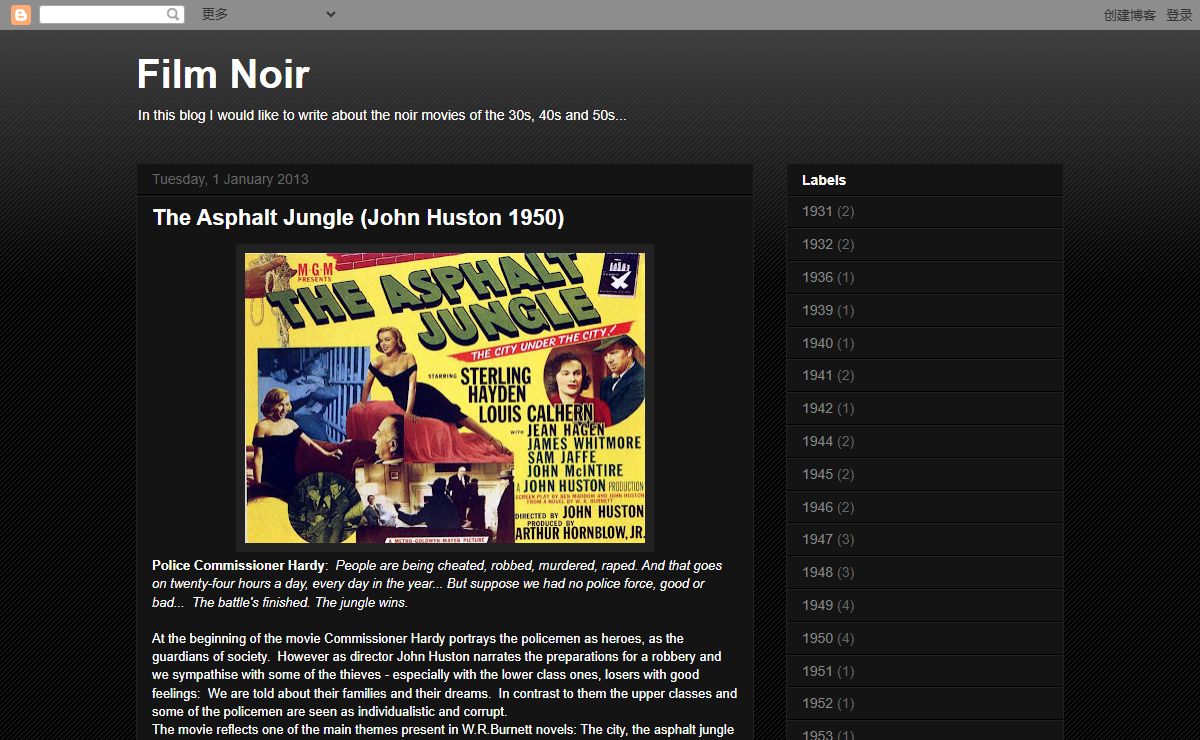This screenshot has width=1200, height=740.
Task: Click the date header Tuesday, 1 January 2013
Action: (x=230, y=180)
